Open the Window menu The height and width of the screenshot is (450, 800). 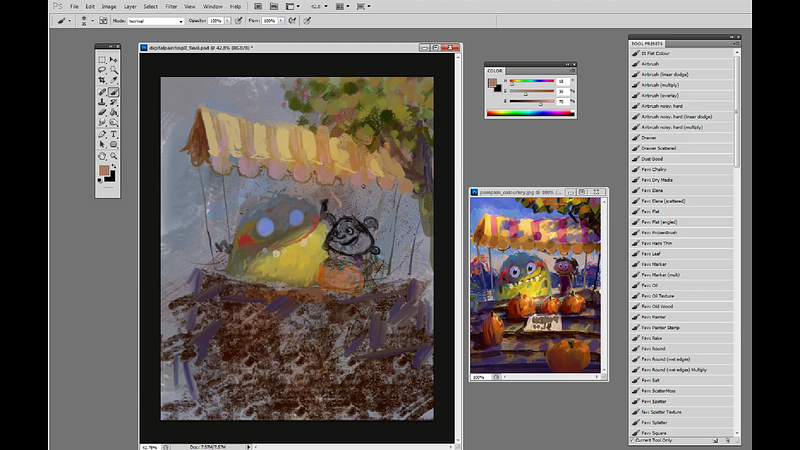212,7
